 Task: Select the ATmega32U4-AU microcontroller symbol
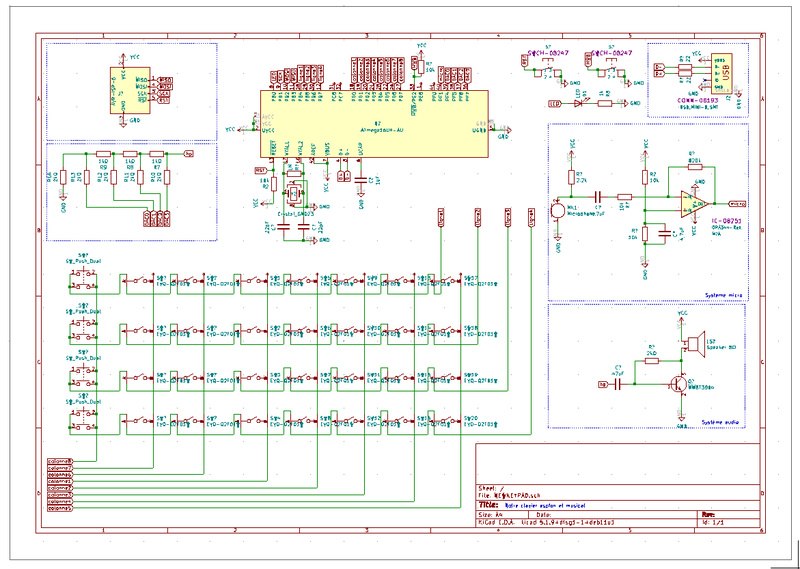[x=372, y=122]
